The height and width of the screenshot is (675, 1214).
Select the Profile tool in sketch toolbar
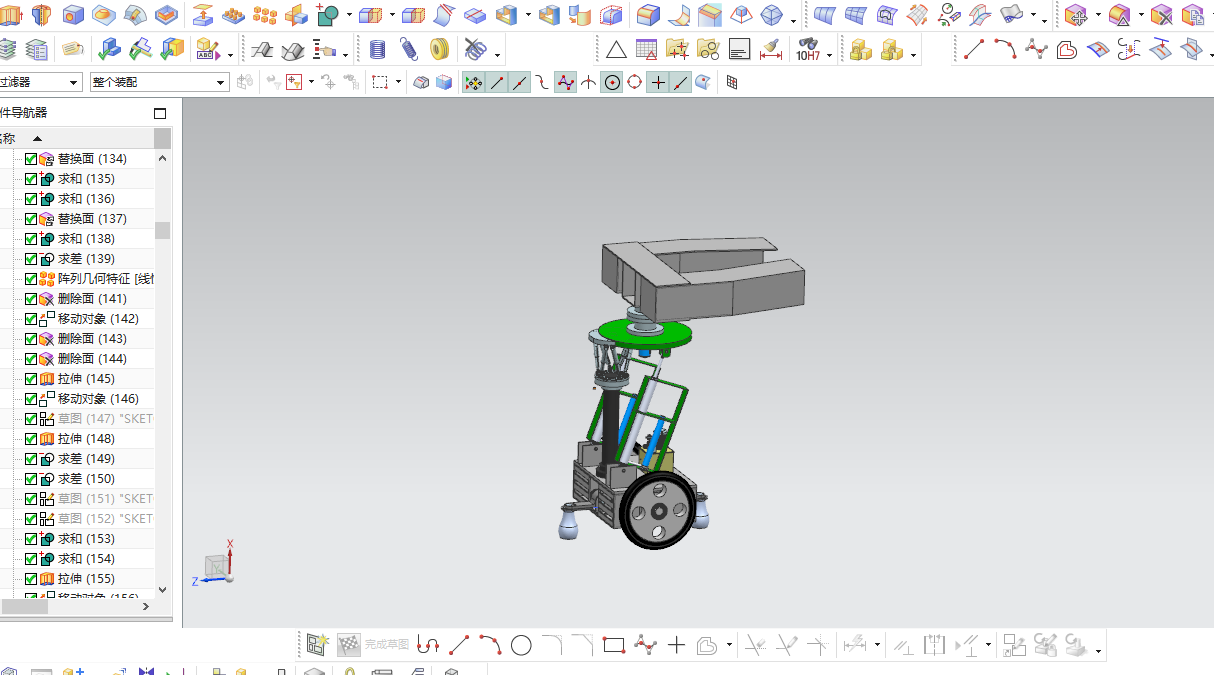[x=428, y=645]
